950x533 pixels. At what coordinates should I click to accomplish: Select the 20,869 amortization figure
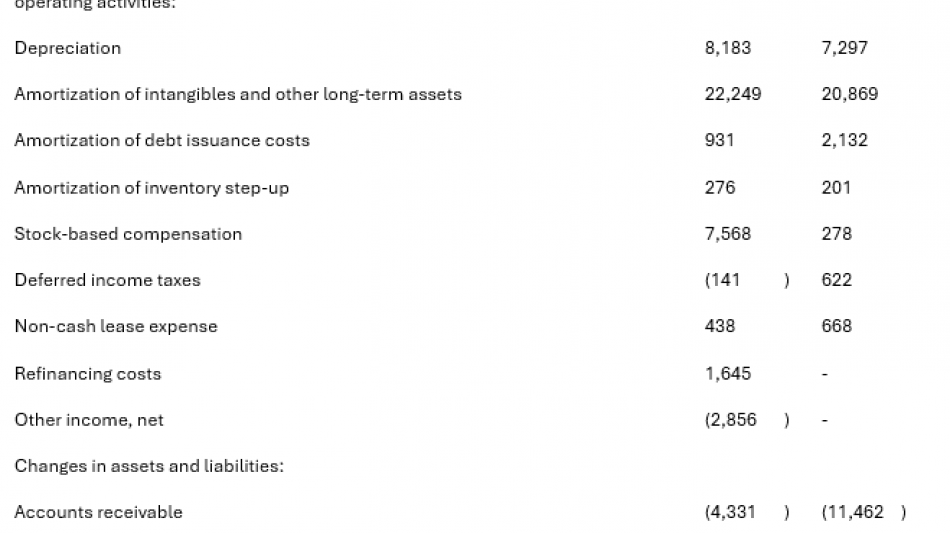pos(849,94)
